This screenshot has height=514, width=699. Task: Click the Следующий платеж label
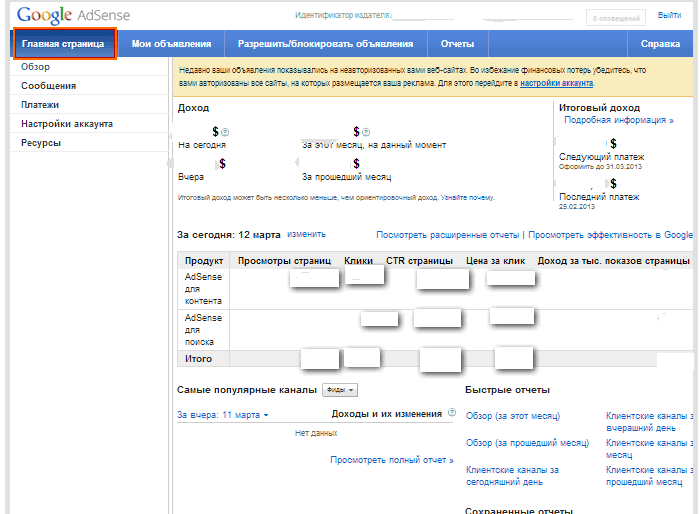click(601, 157)
